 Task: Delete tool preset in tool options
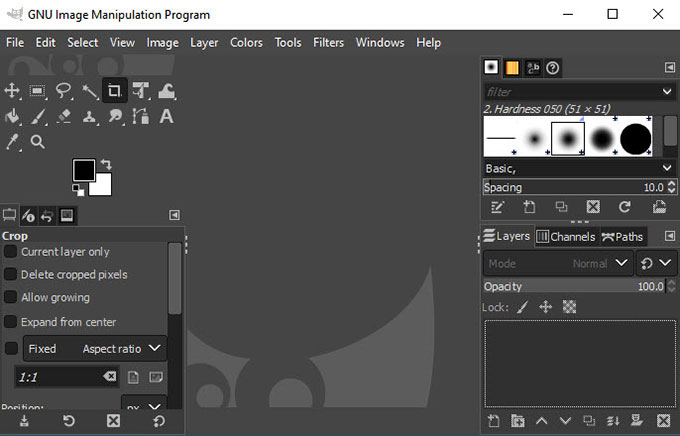tap(114, 421)
